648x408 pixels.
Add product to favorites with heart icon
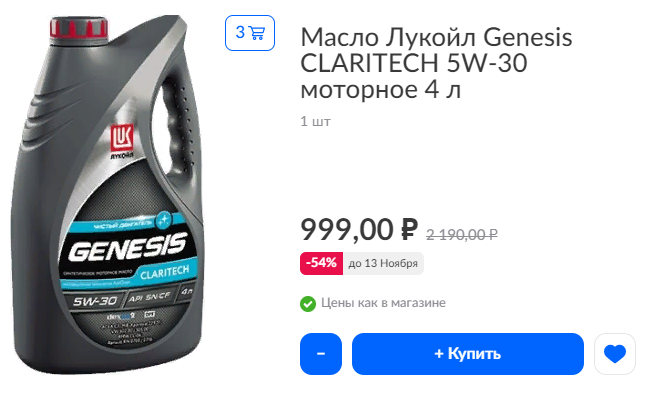(x=615, y=354)
